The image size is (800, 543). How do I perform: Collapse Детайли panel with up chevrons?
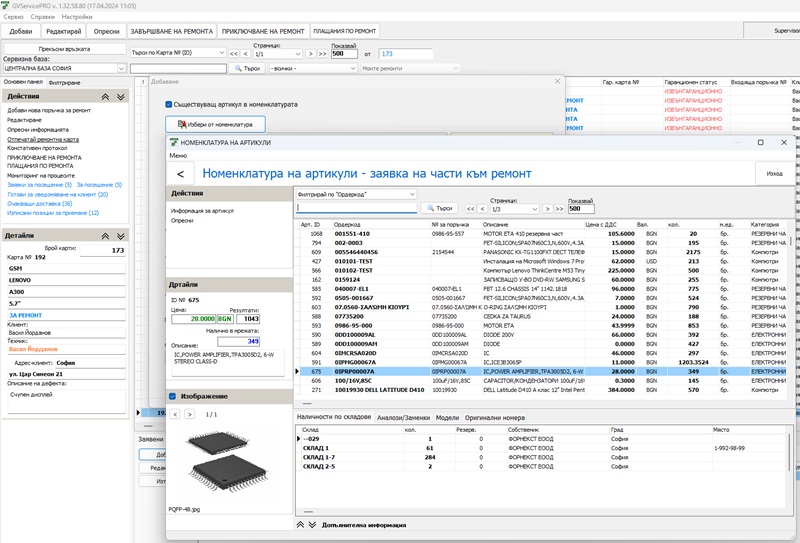pyautogui.click(x=105, y=236)
